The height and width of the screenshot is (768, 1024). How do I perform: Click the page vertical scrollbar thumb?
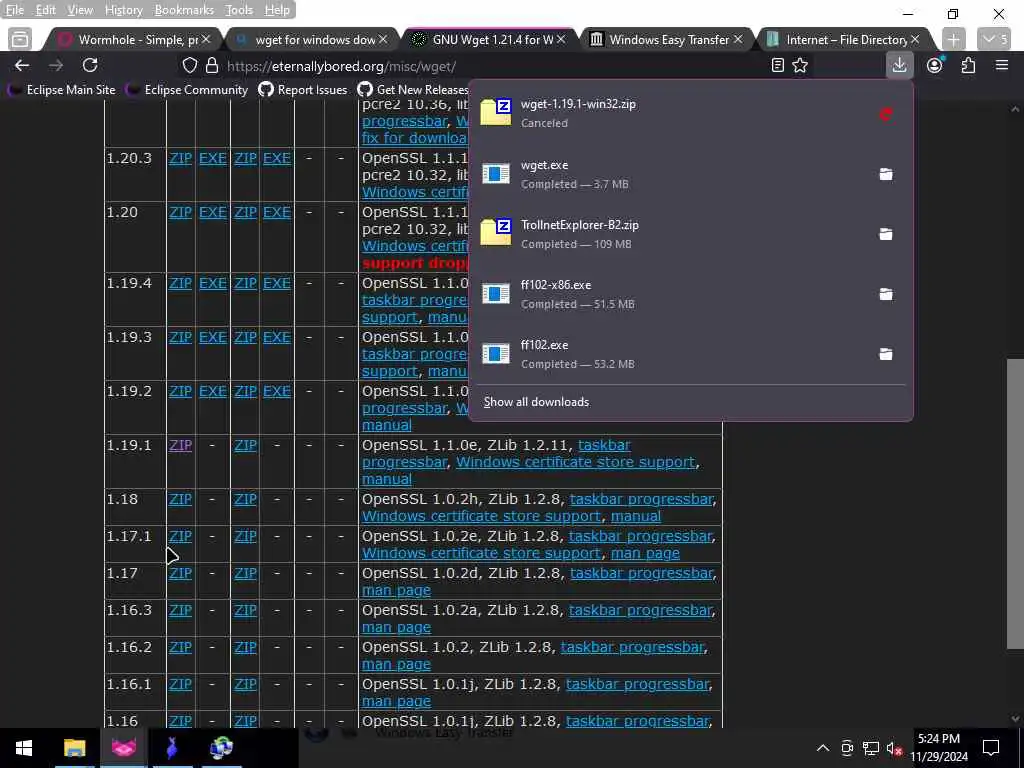(x=1014, y=504)
